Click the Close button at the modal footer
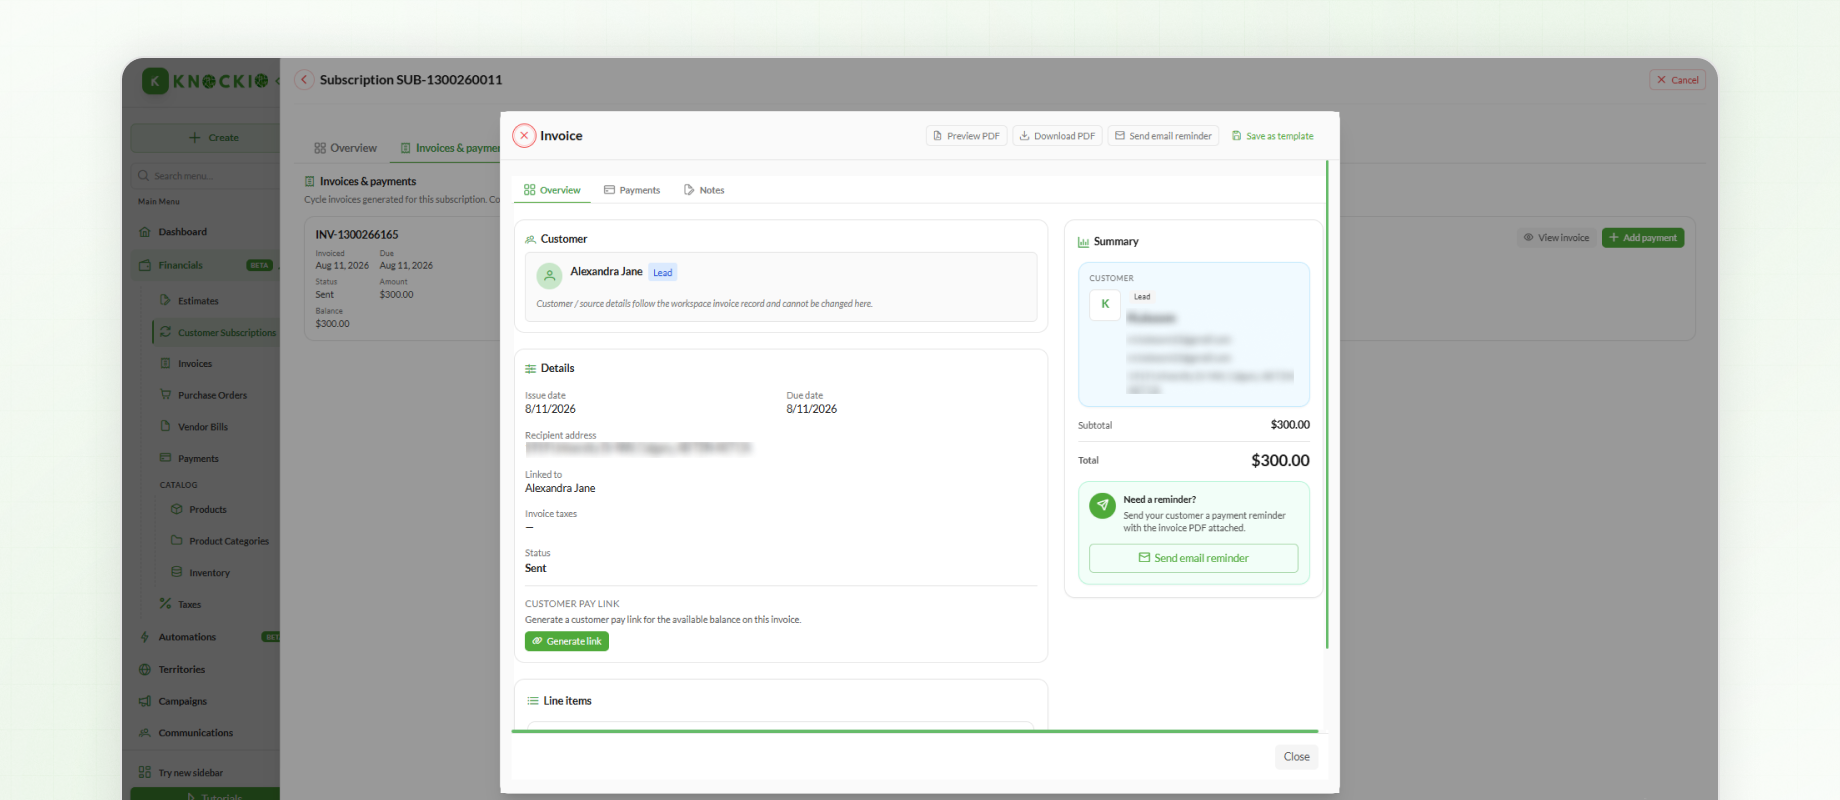Screen dimensions: 1840x800 tap(1296, 757)
